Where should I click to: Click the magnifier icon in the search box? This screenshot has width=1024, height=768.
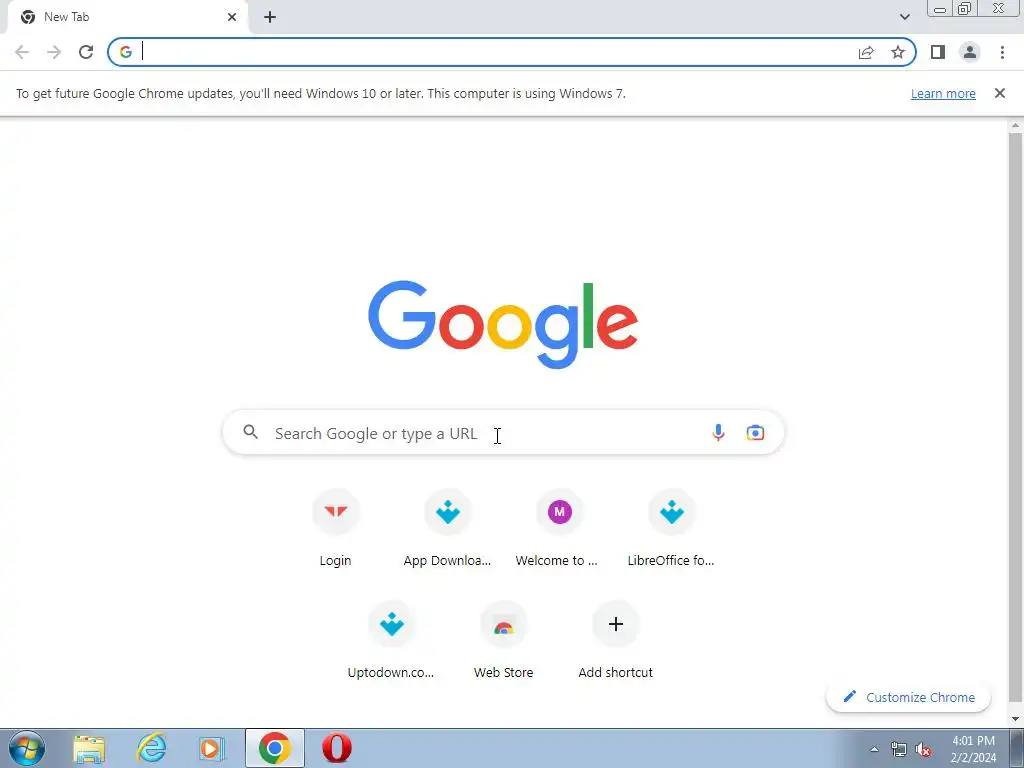251,432
